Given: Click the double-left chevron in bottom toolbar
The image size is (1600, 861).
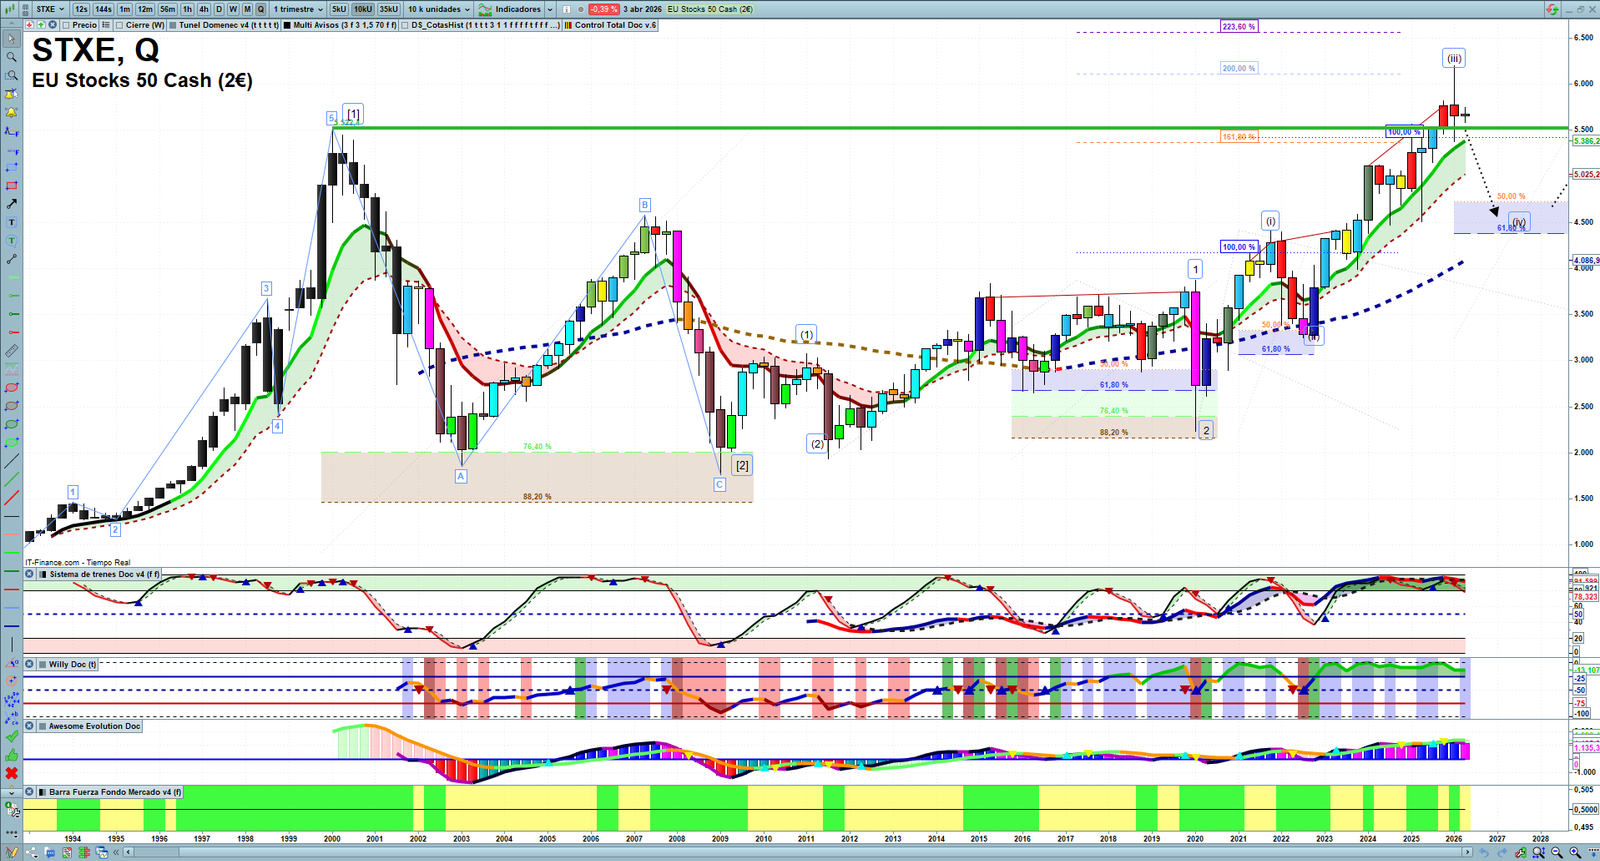Looking at the screenshot, I should click(x=116, y=852).
